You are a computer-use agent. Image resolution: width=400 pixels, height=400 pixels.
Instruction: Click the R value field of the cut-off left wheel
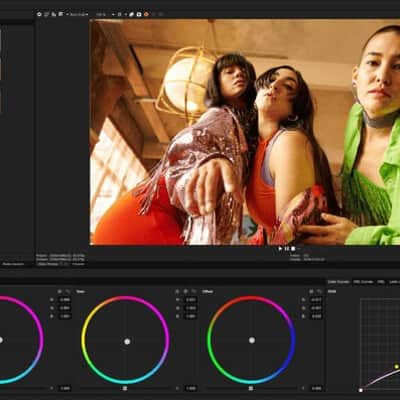tap(65, 300)
